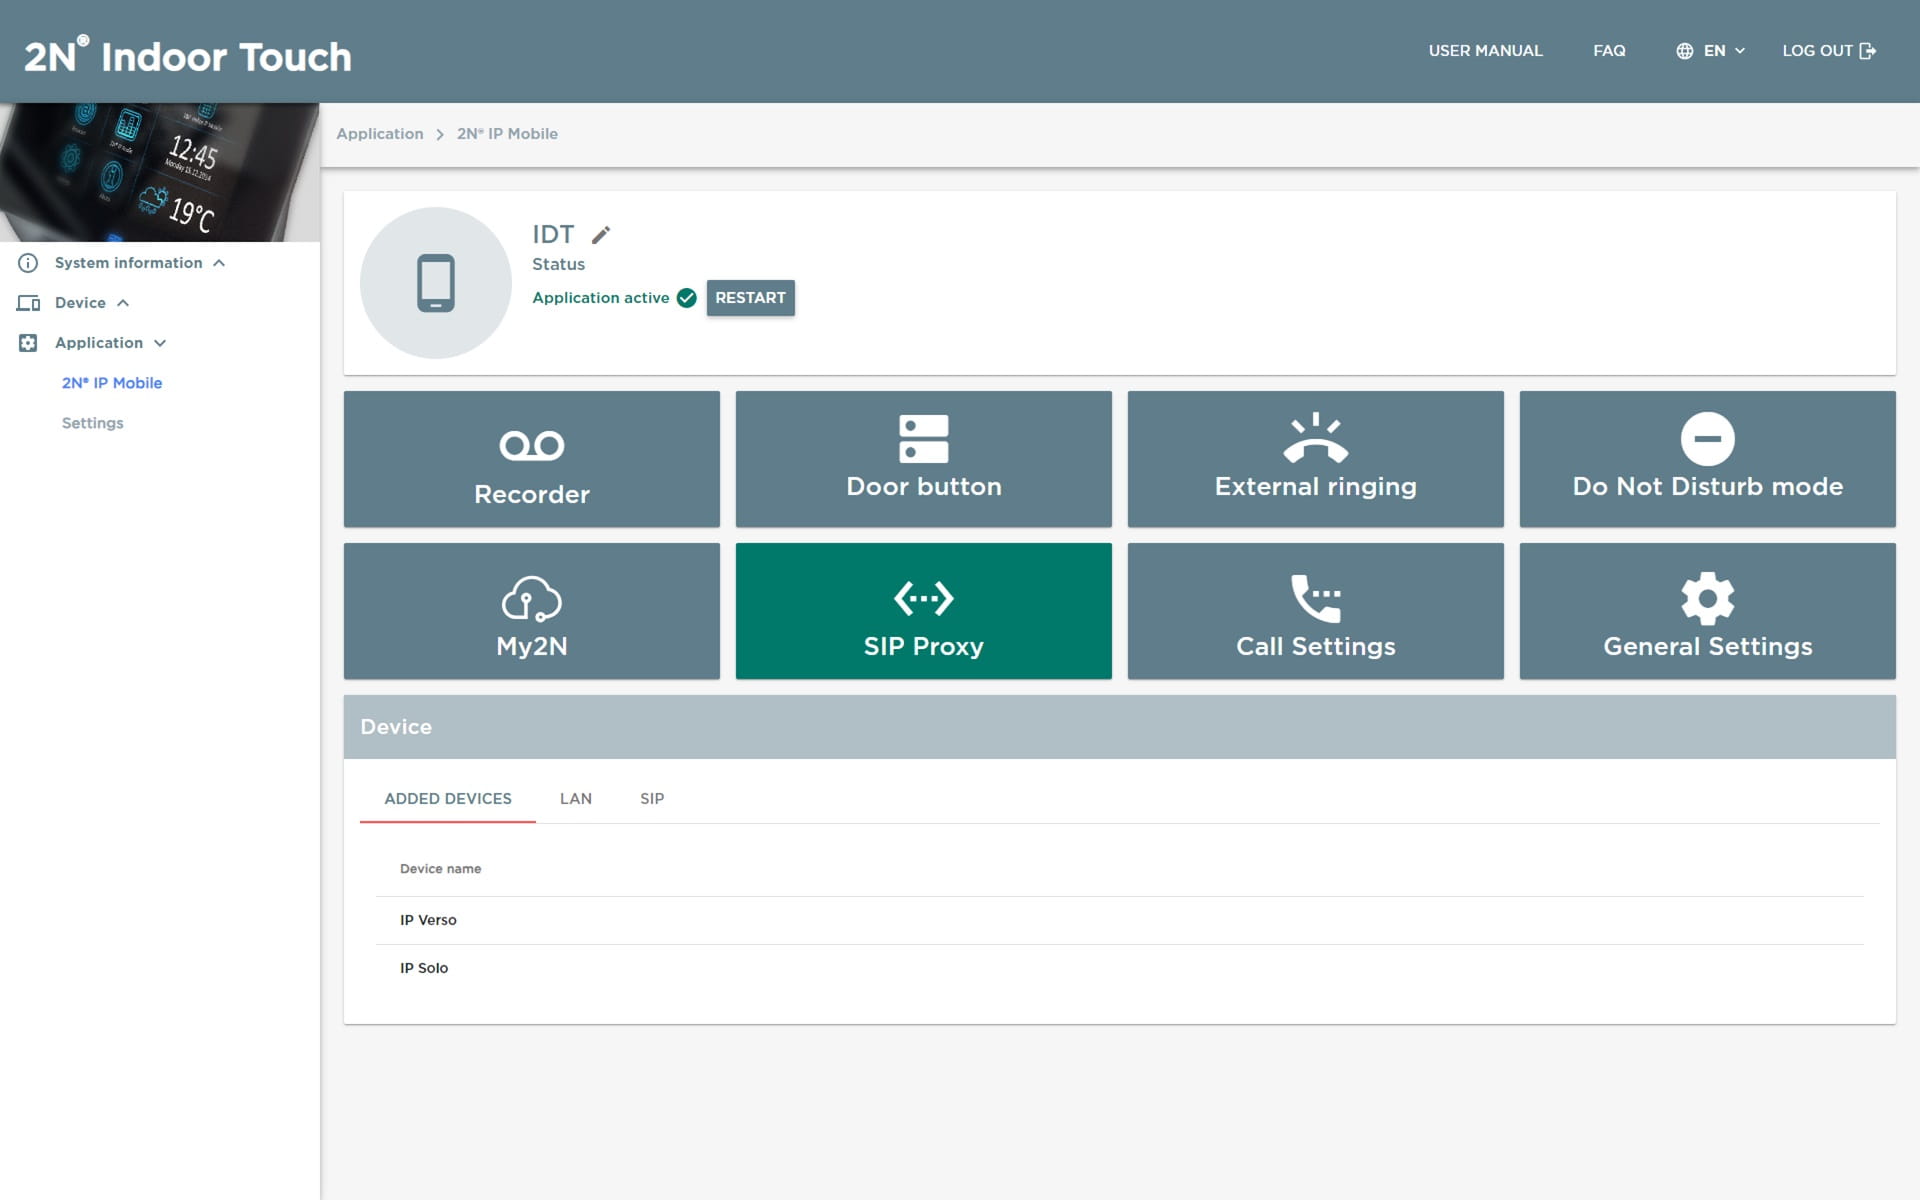Expand the System information section chevron
Screen dimensions: 1920x1200
219,263
